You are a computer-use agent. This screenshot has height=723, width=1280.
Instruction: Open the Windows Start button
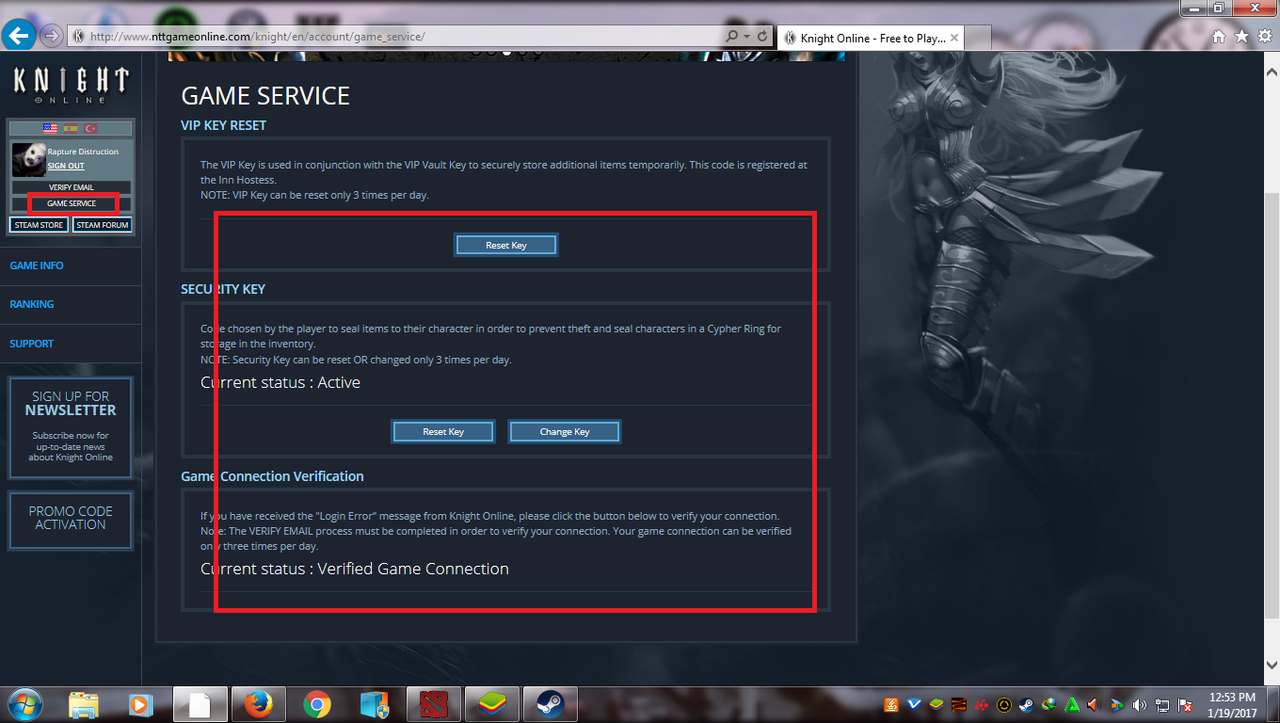pyautogui.click(x=24, y=704)
